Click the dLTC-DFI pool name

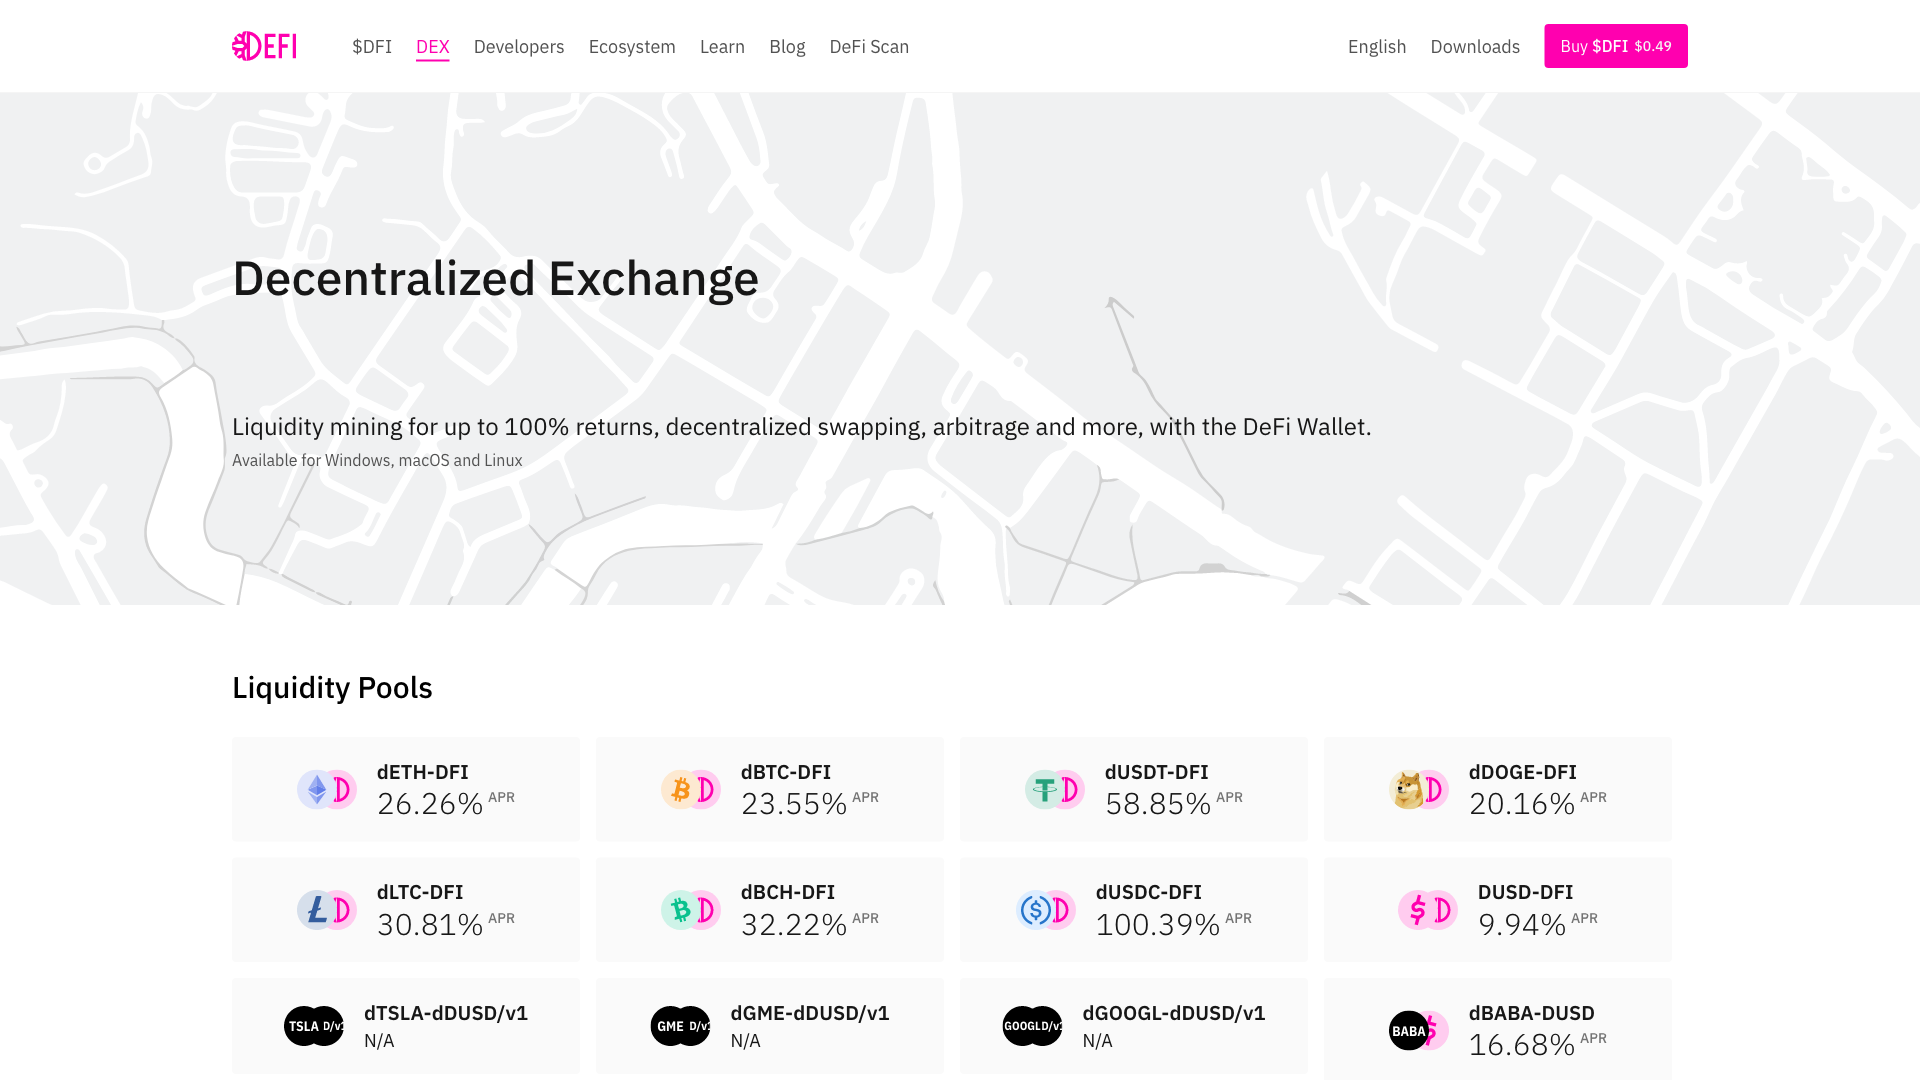pos(420,892)
